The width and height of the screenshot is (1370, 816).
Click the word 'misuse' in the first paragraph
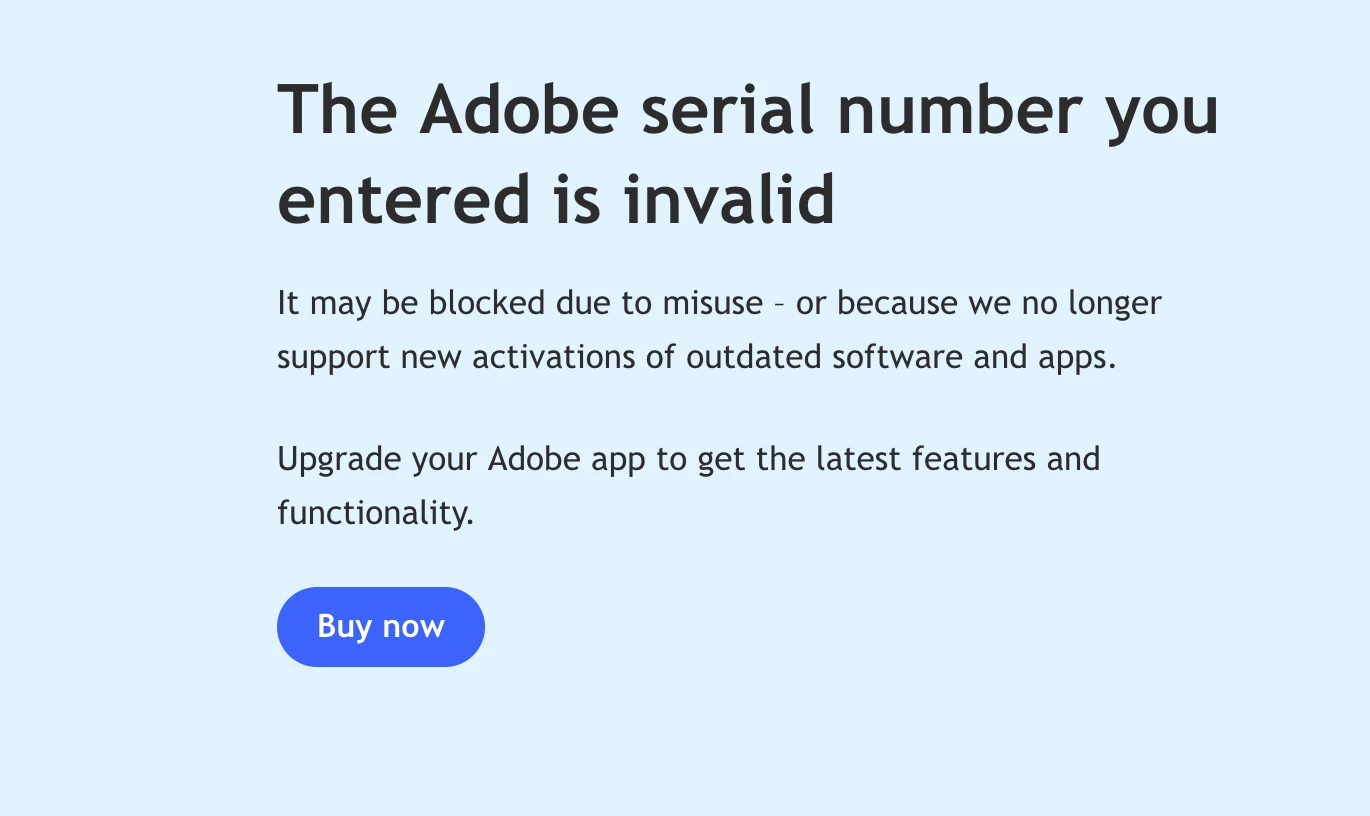pos(713,303)
